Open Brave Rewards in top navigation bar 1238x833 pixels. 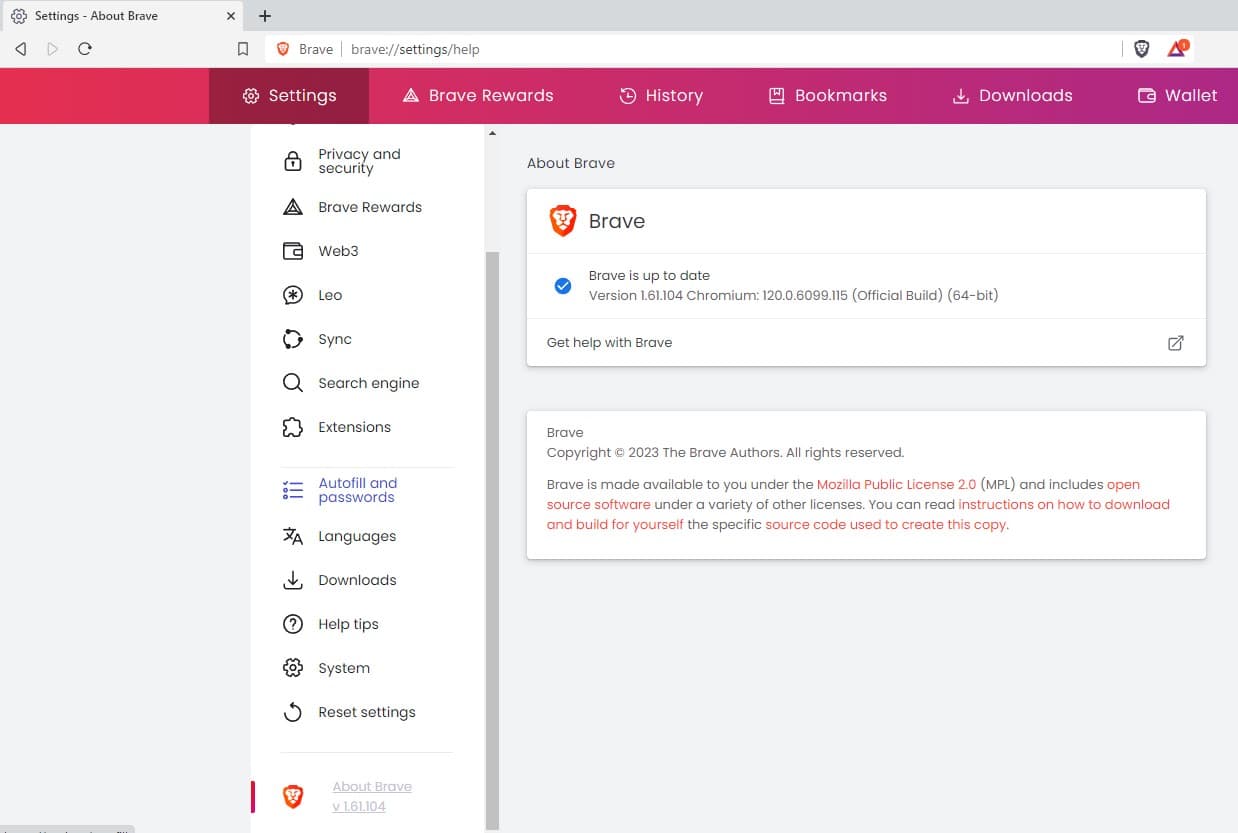pyautogui.click(x=478, y=96)
